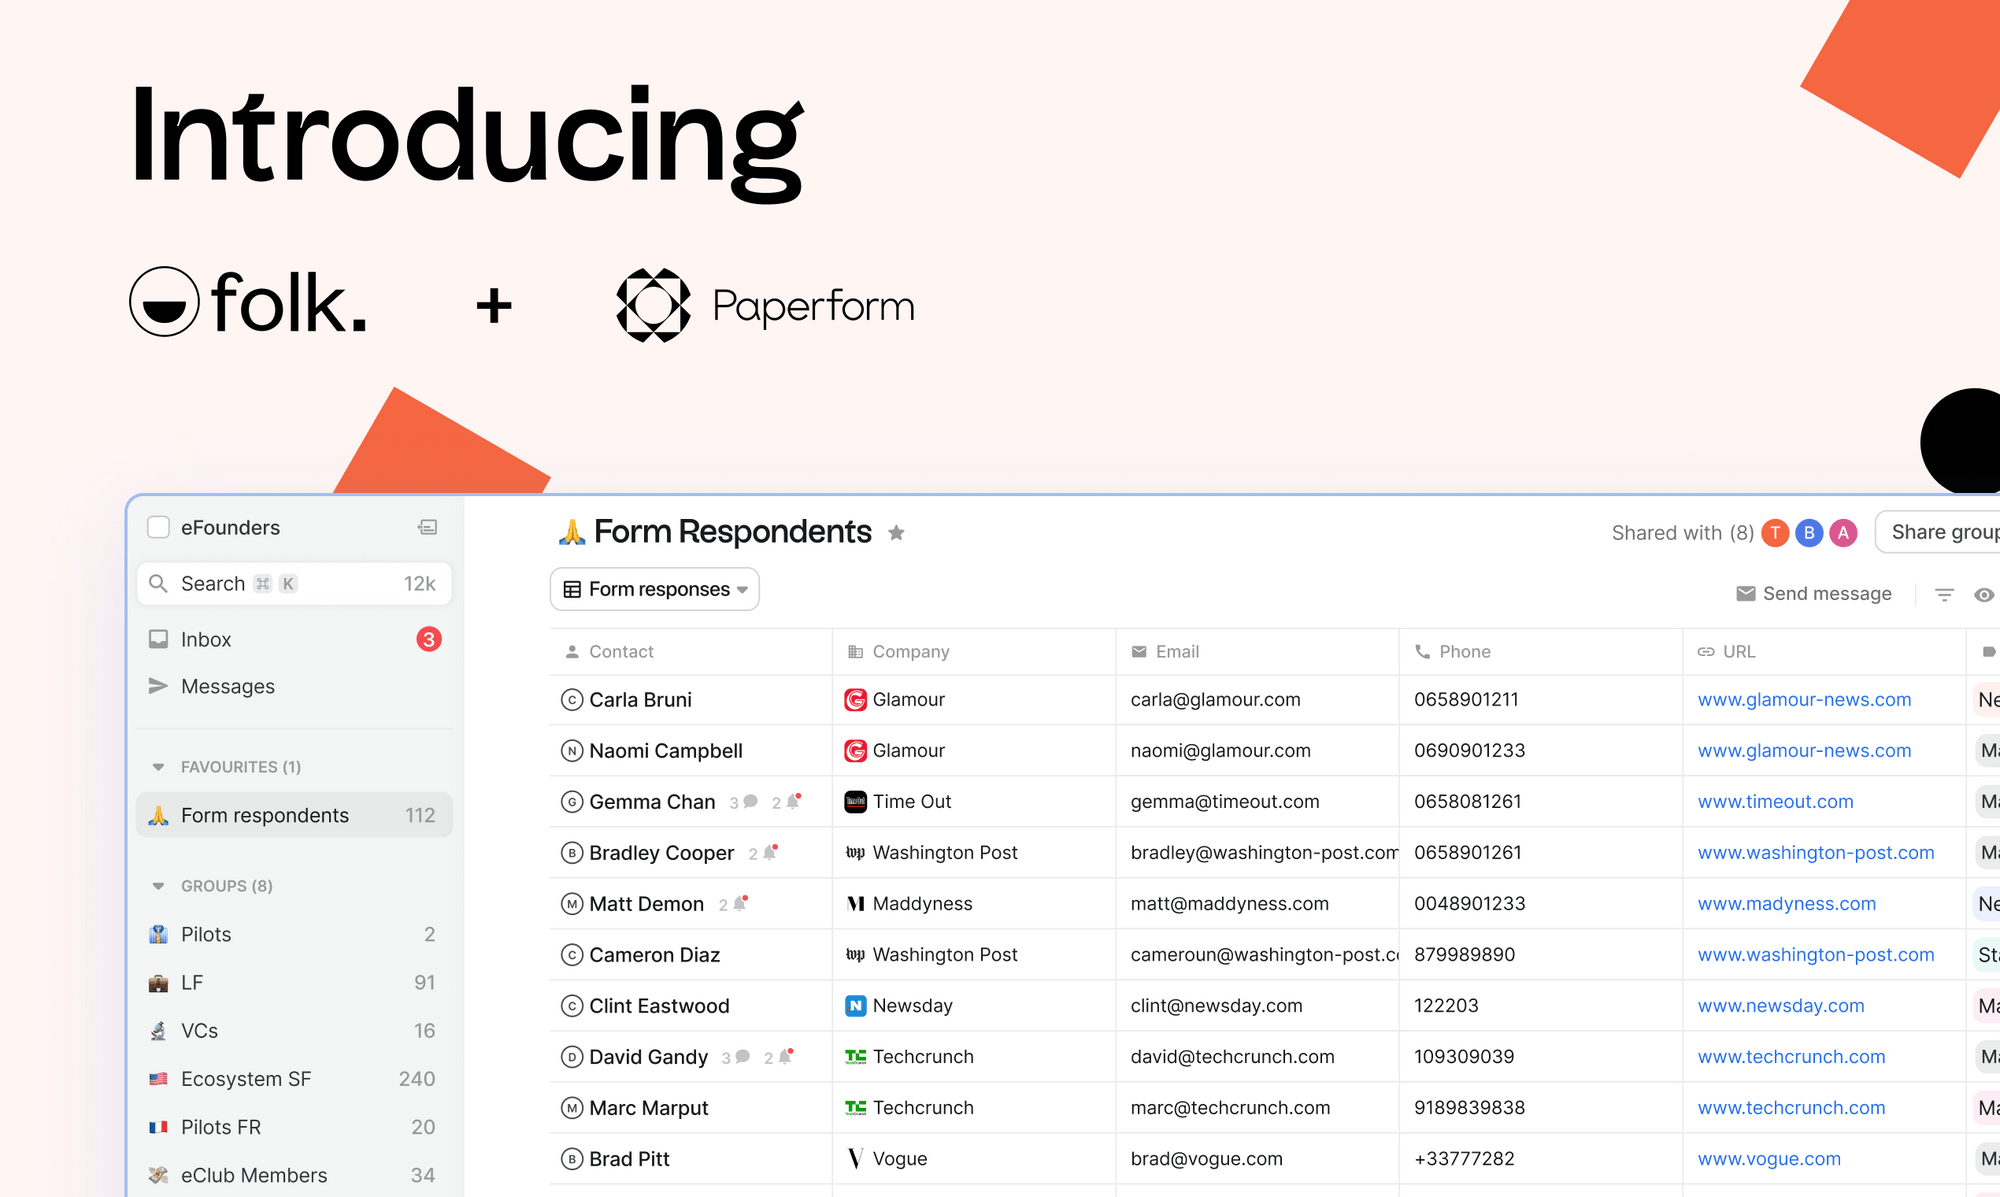Click the eye view icon in the toolbar
2000x1197 pixels.
(x=1984, y=593)
